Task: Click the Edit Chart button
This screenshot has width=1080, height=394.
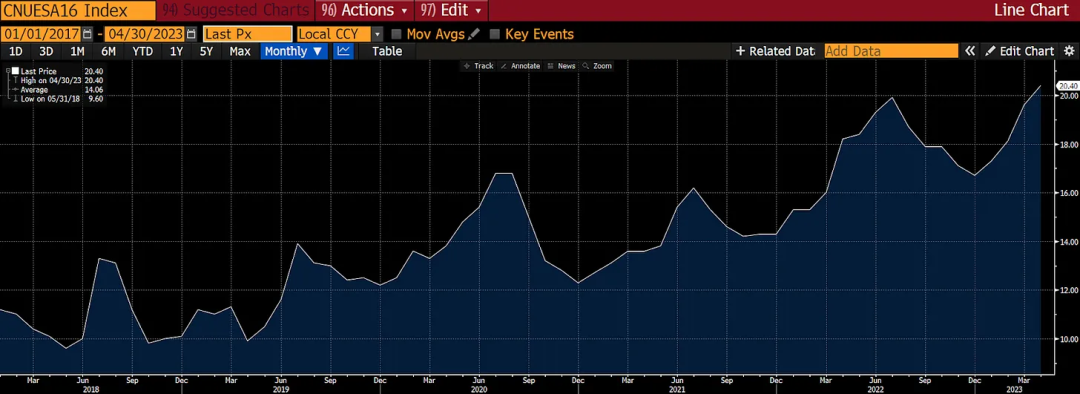Action: [x=1020, y=51]
